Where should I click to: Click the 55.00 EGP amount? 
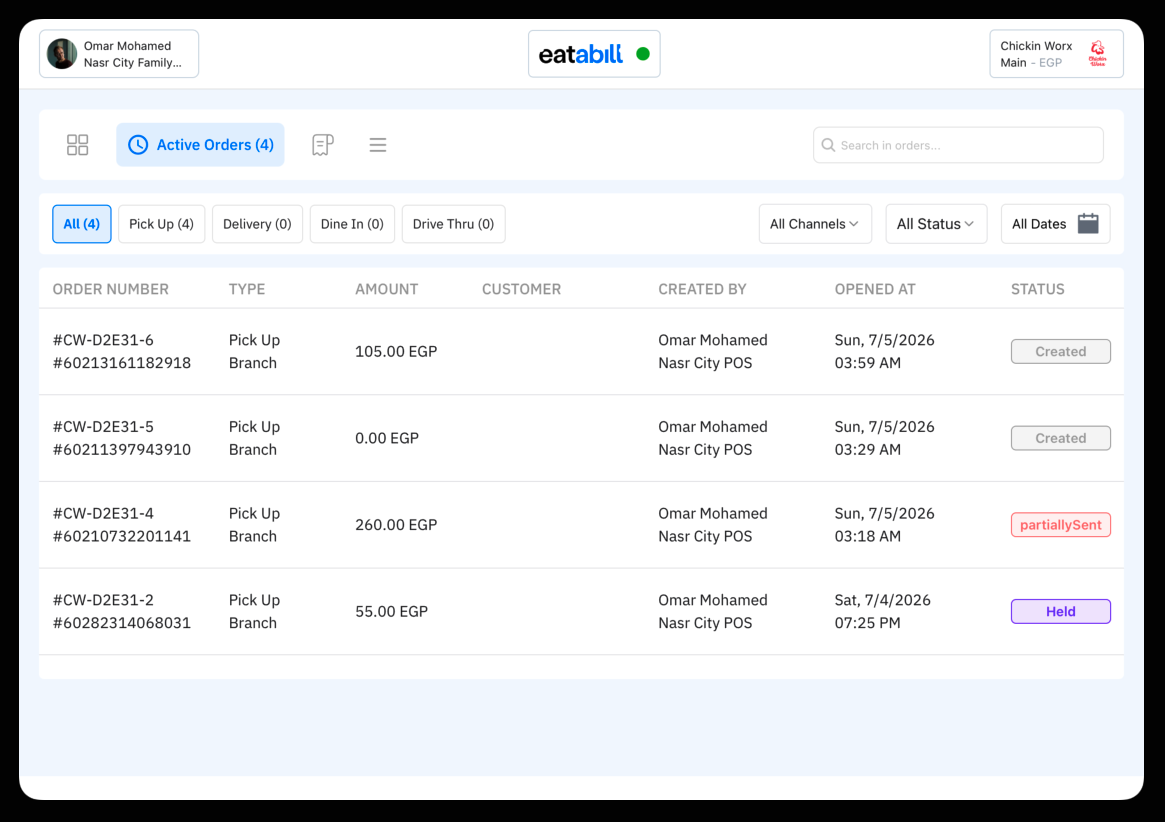click(x=392, y=612)
